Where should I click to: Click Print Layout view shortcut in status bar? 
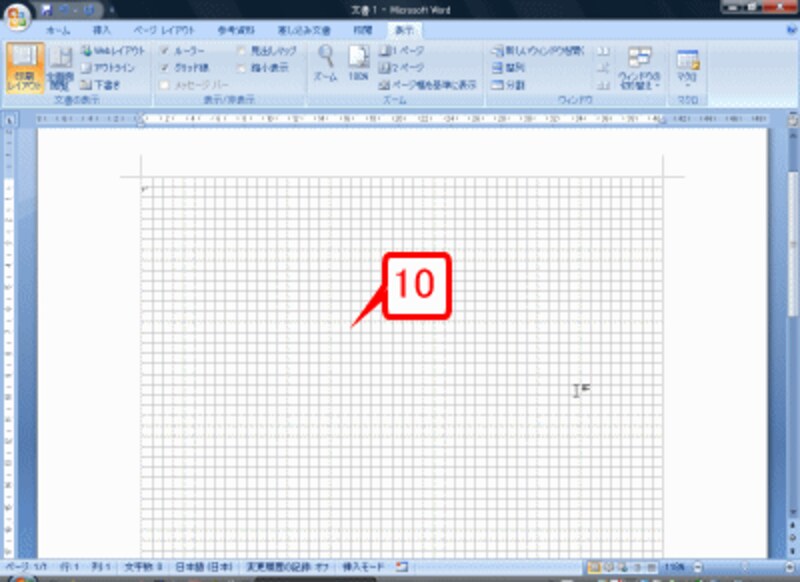click(594, 567)
